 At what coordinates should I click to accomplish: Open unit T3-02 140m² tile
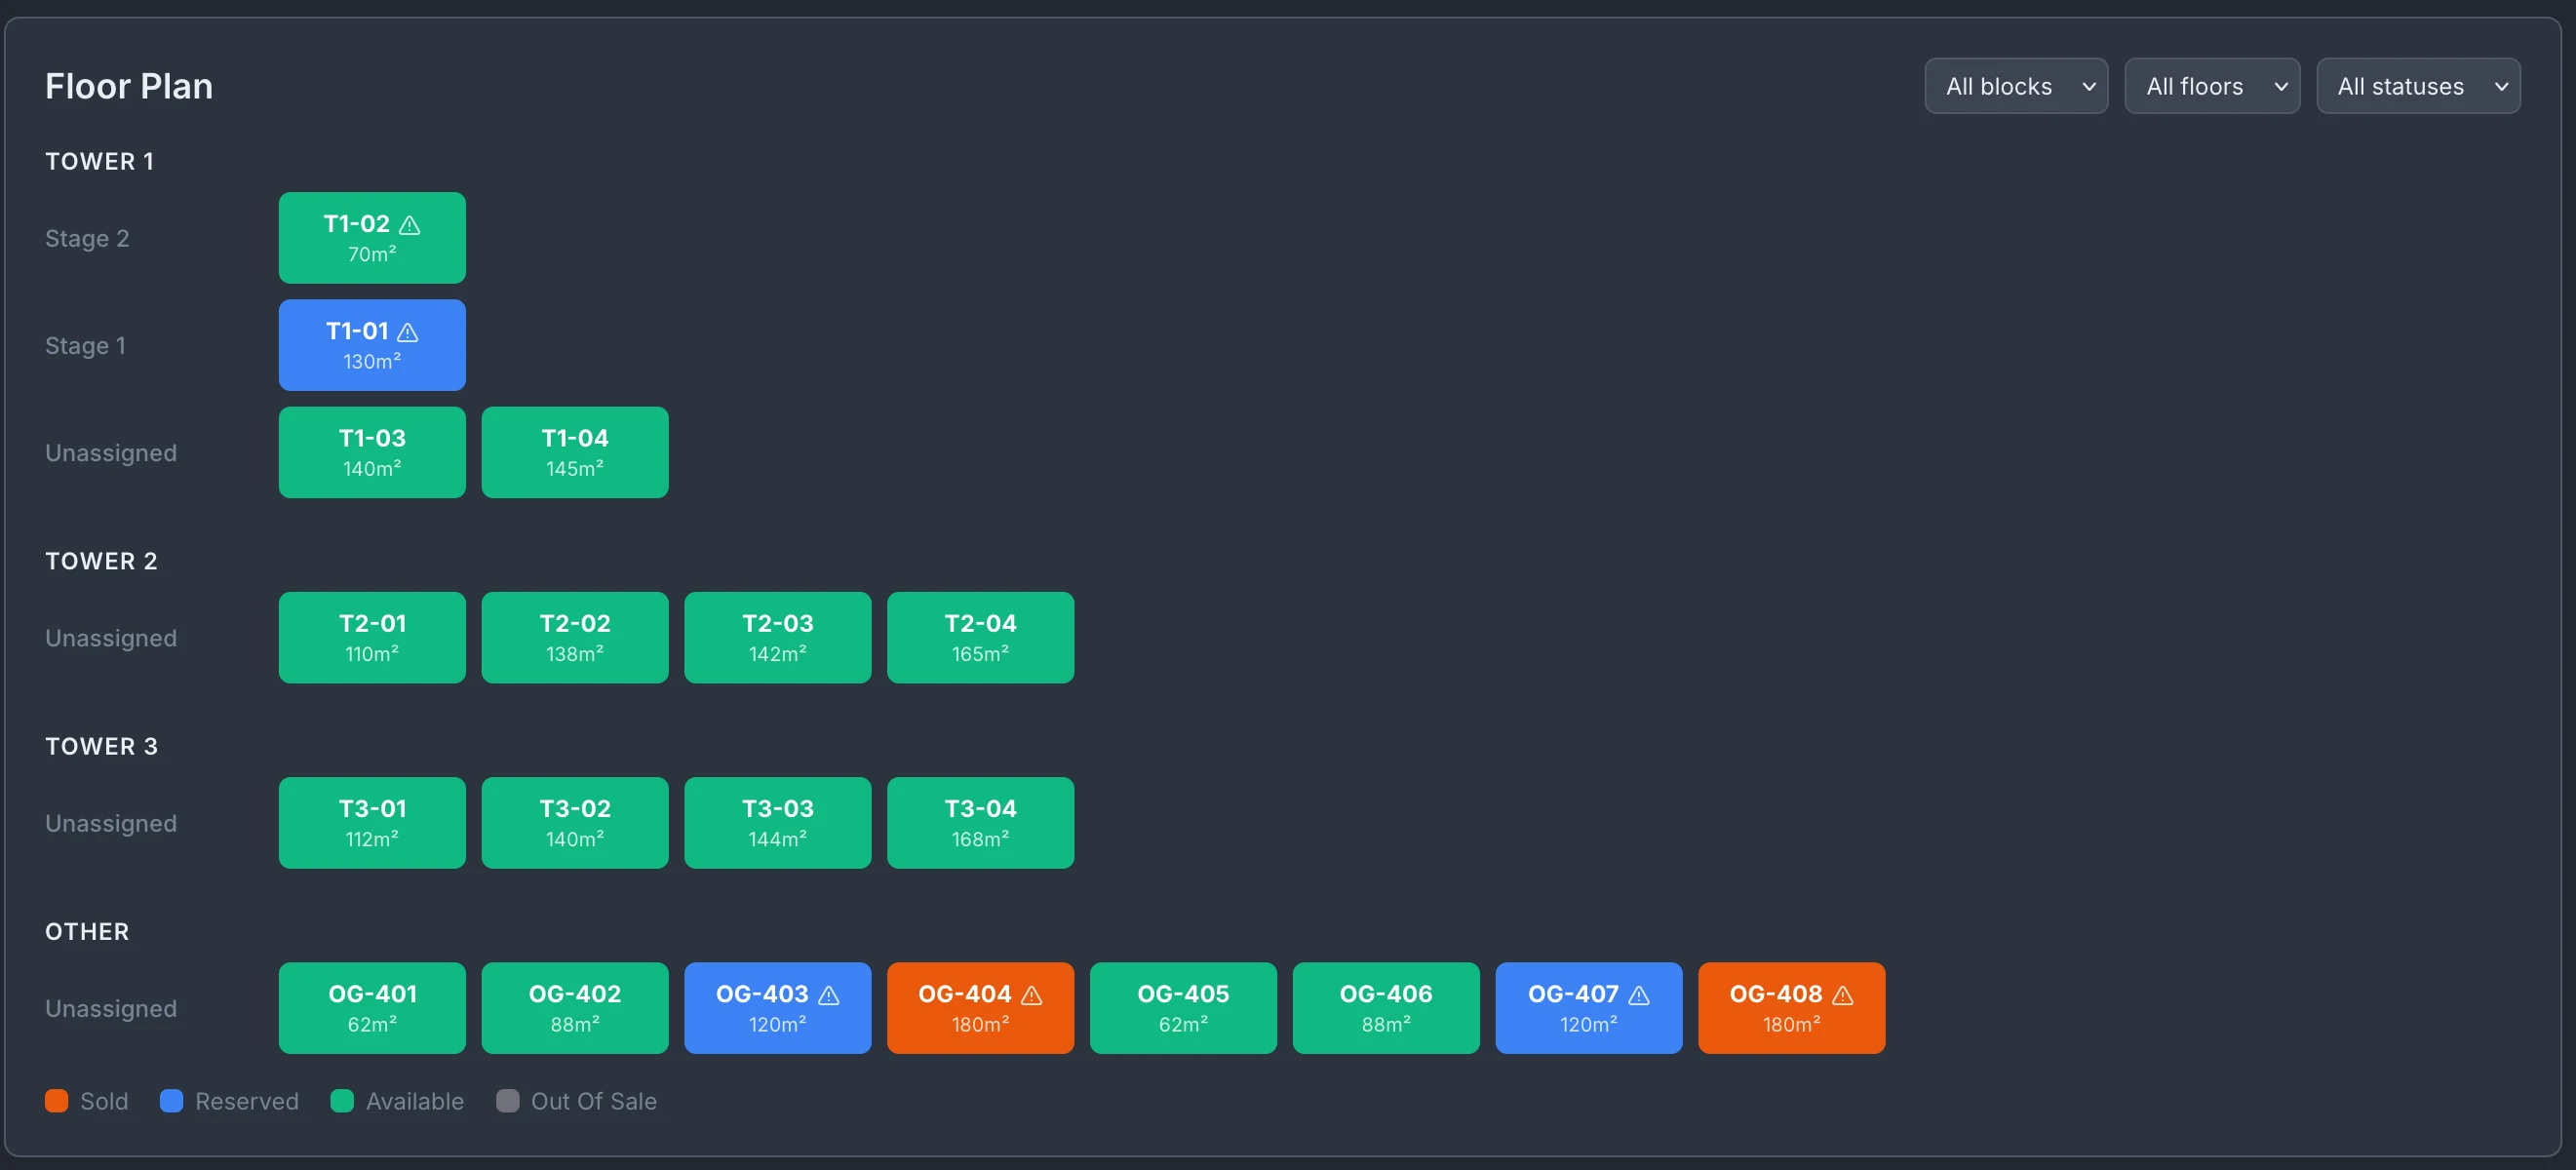pos(575,823)
